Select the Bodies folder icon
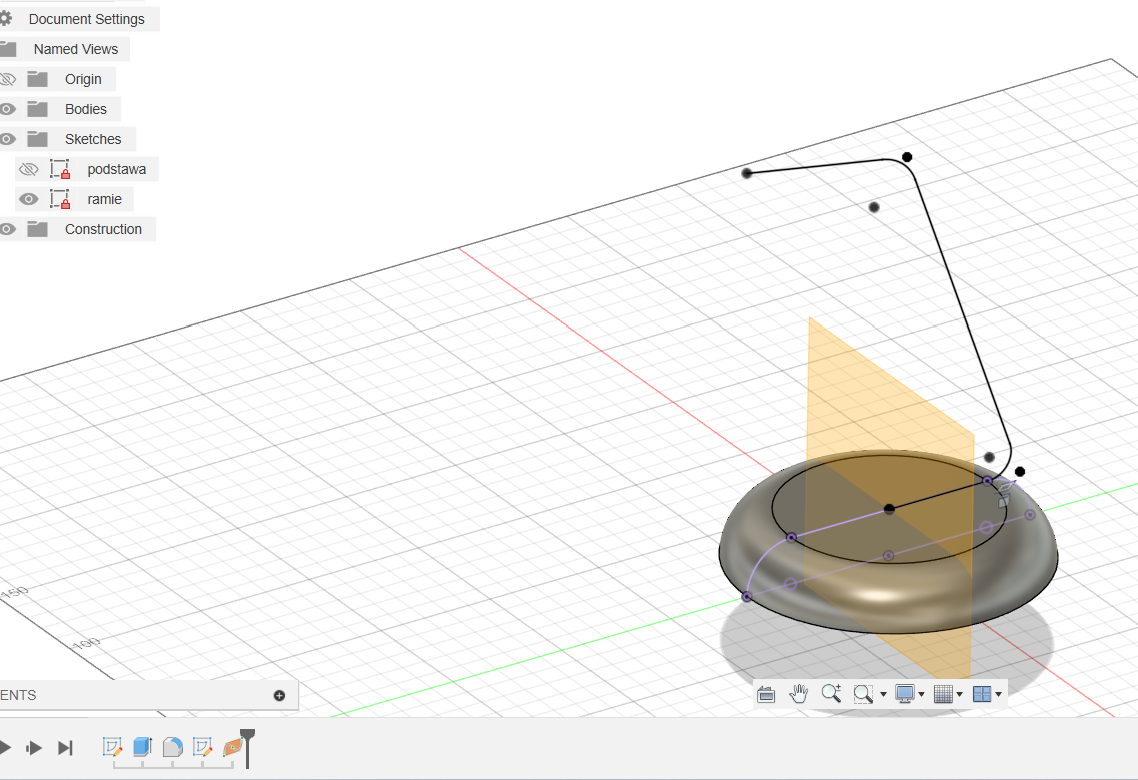The image size is (1138, 780). click(37, 109)
